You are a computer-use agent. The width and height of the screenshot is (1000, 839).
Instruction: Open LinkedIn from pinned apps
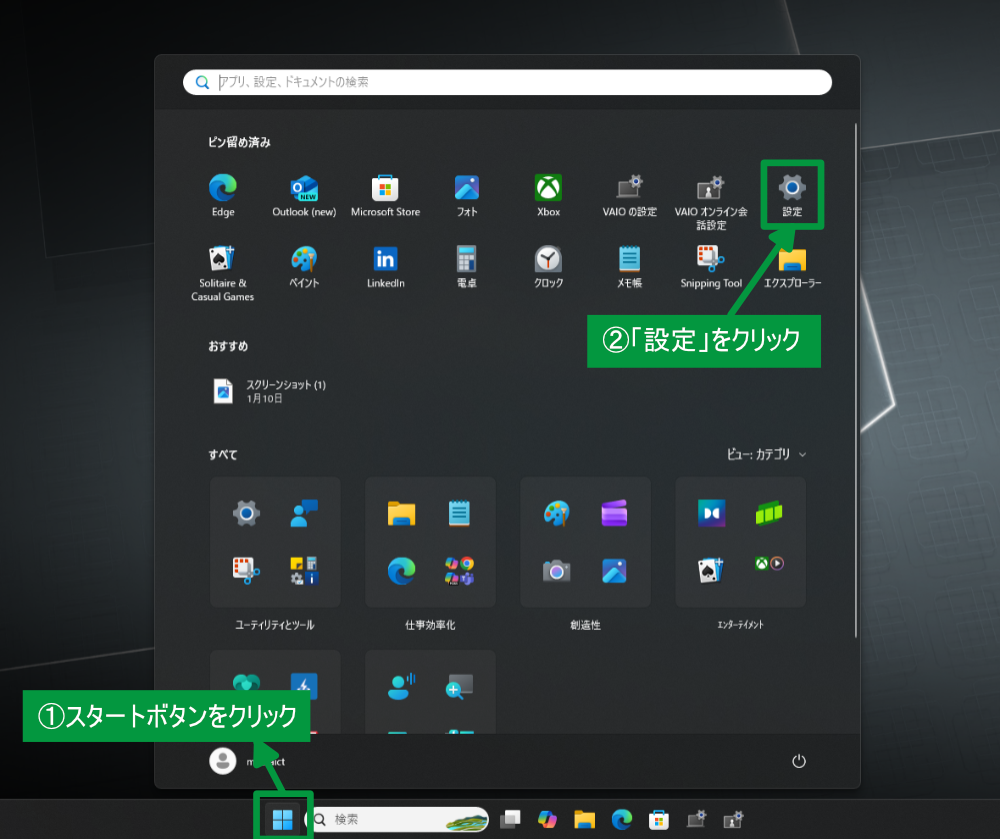click(x=385, y=260)
